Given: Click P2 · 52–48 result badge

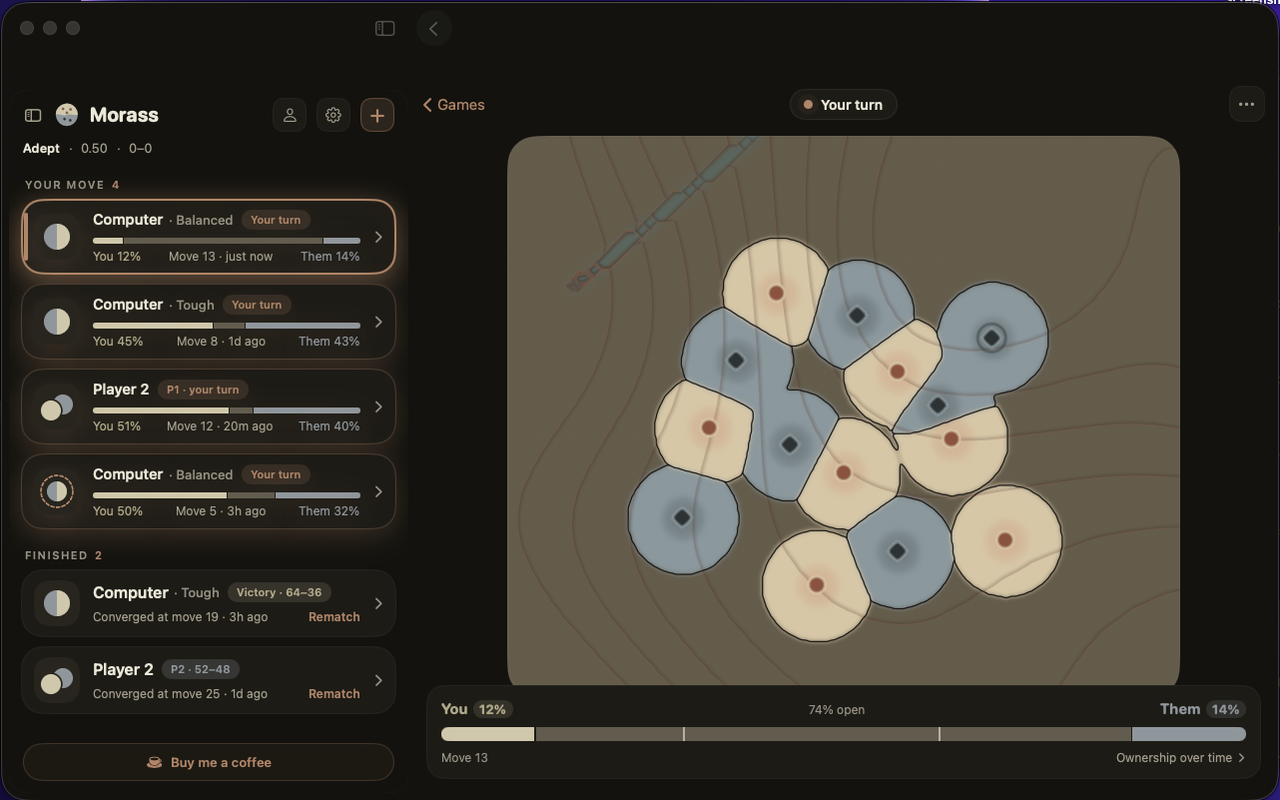Looking at the screenshot, I should click(200, 669).
